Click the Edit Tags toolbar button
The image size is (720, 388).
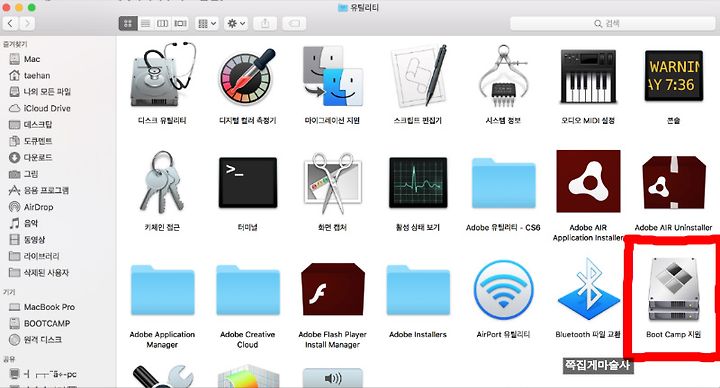click(x=294, y=23)
